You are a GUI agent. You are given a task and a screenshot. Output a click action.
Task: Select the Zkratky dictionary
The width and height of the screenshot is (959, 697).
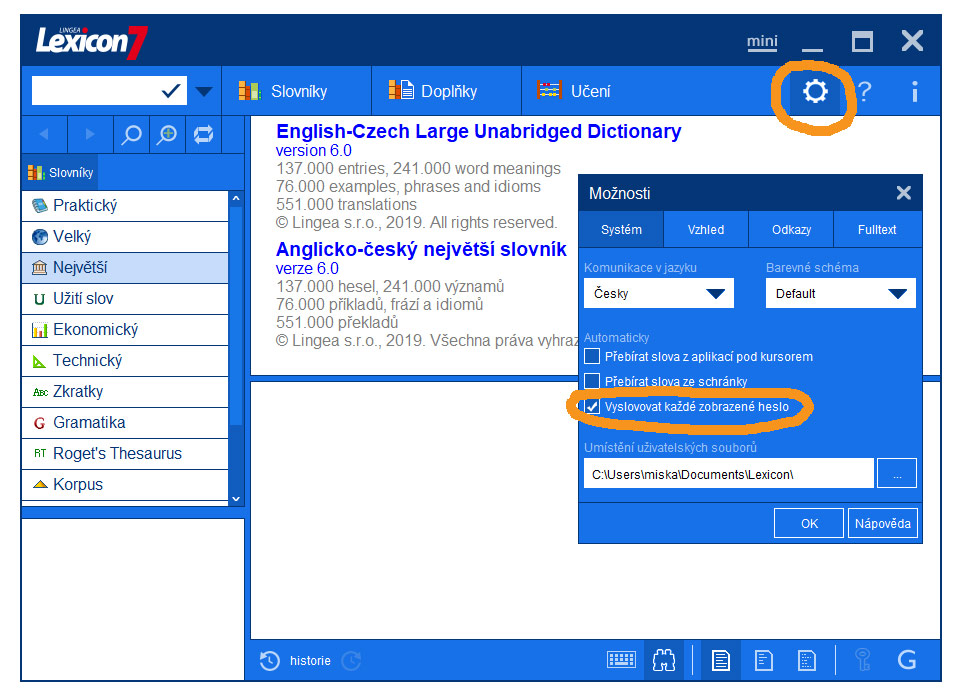coord(125,392)
